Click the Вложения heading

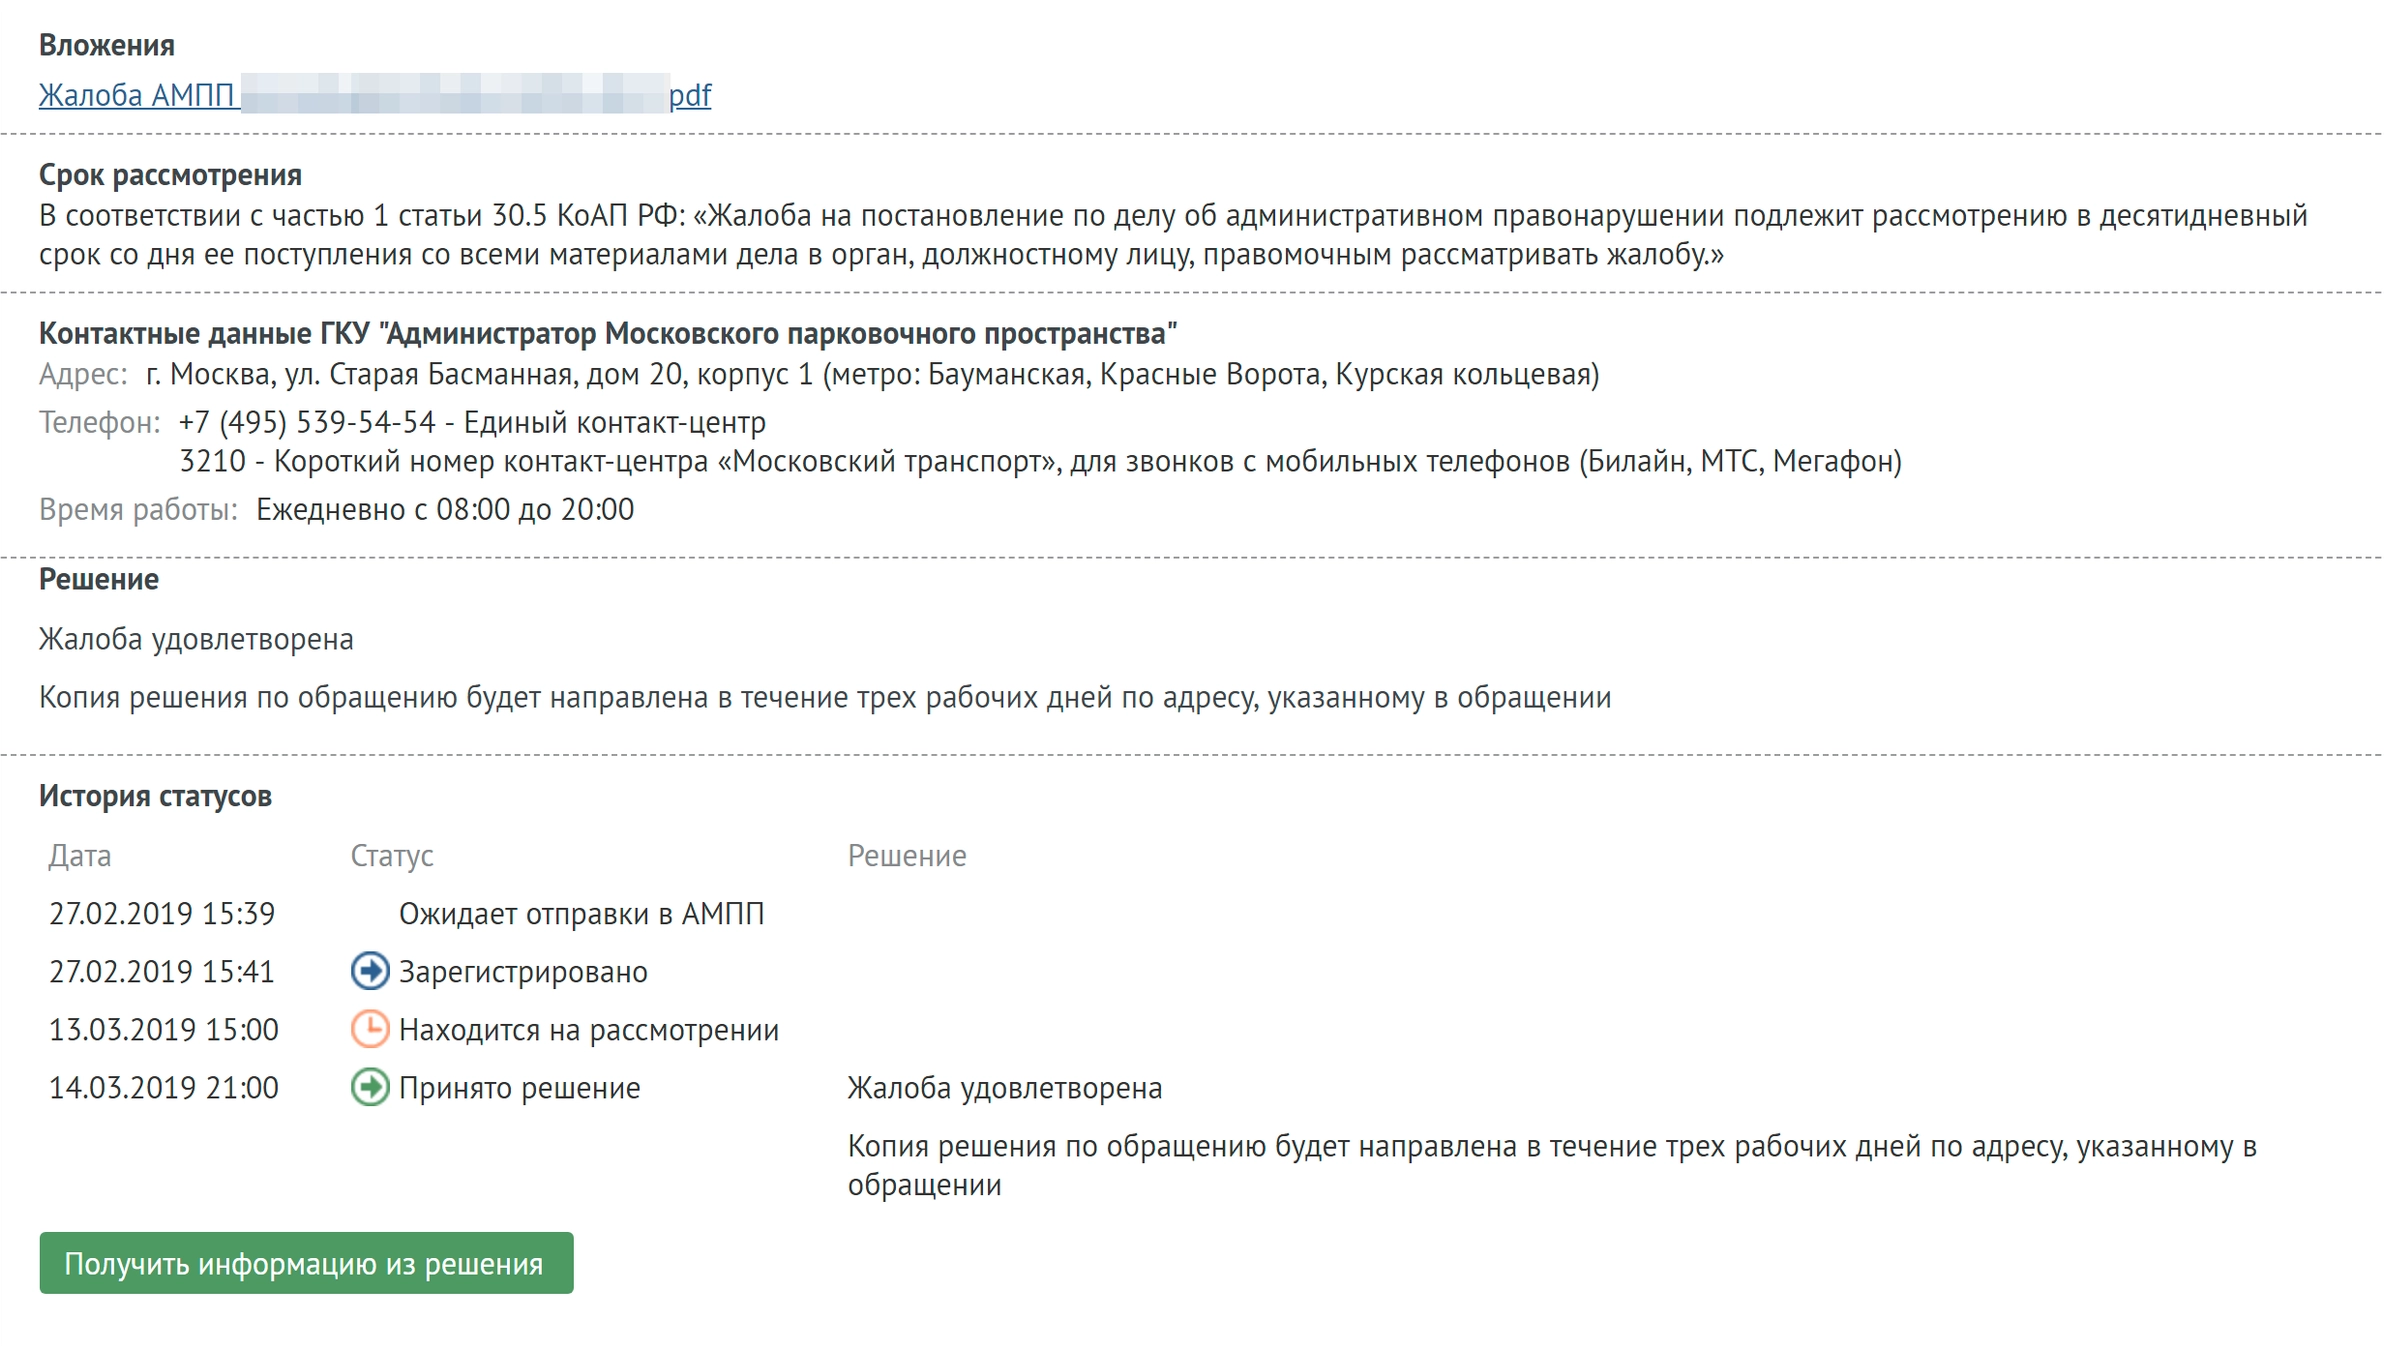(x=107, y=45)
